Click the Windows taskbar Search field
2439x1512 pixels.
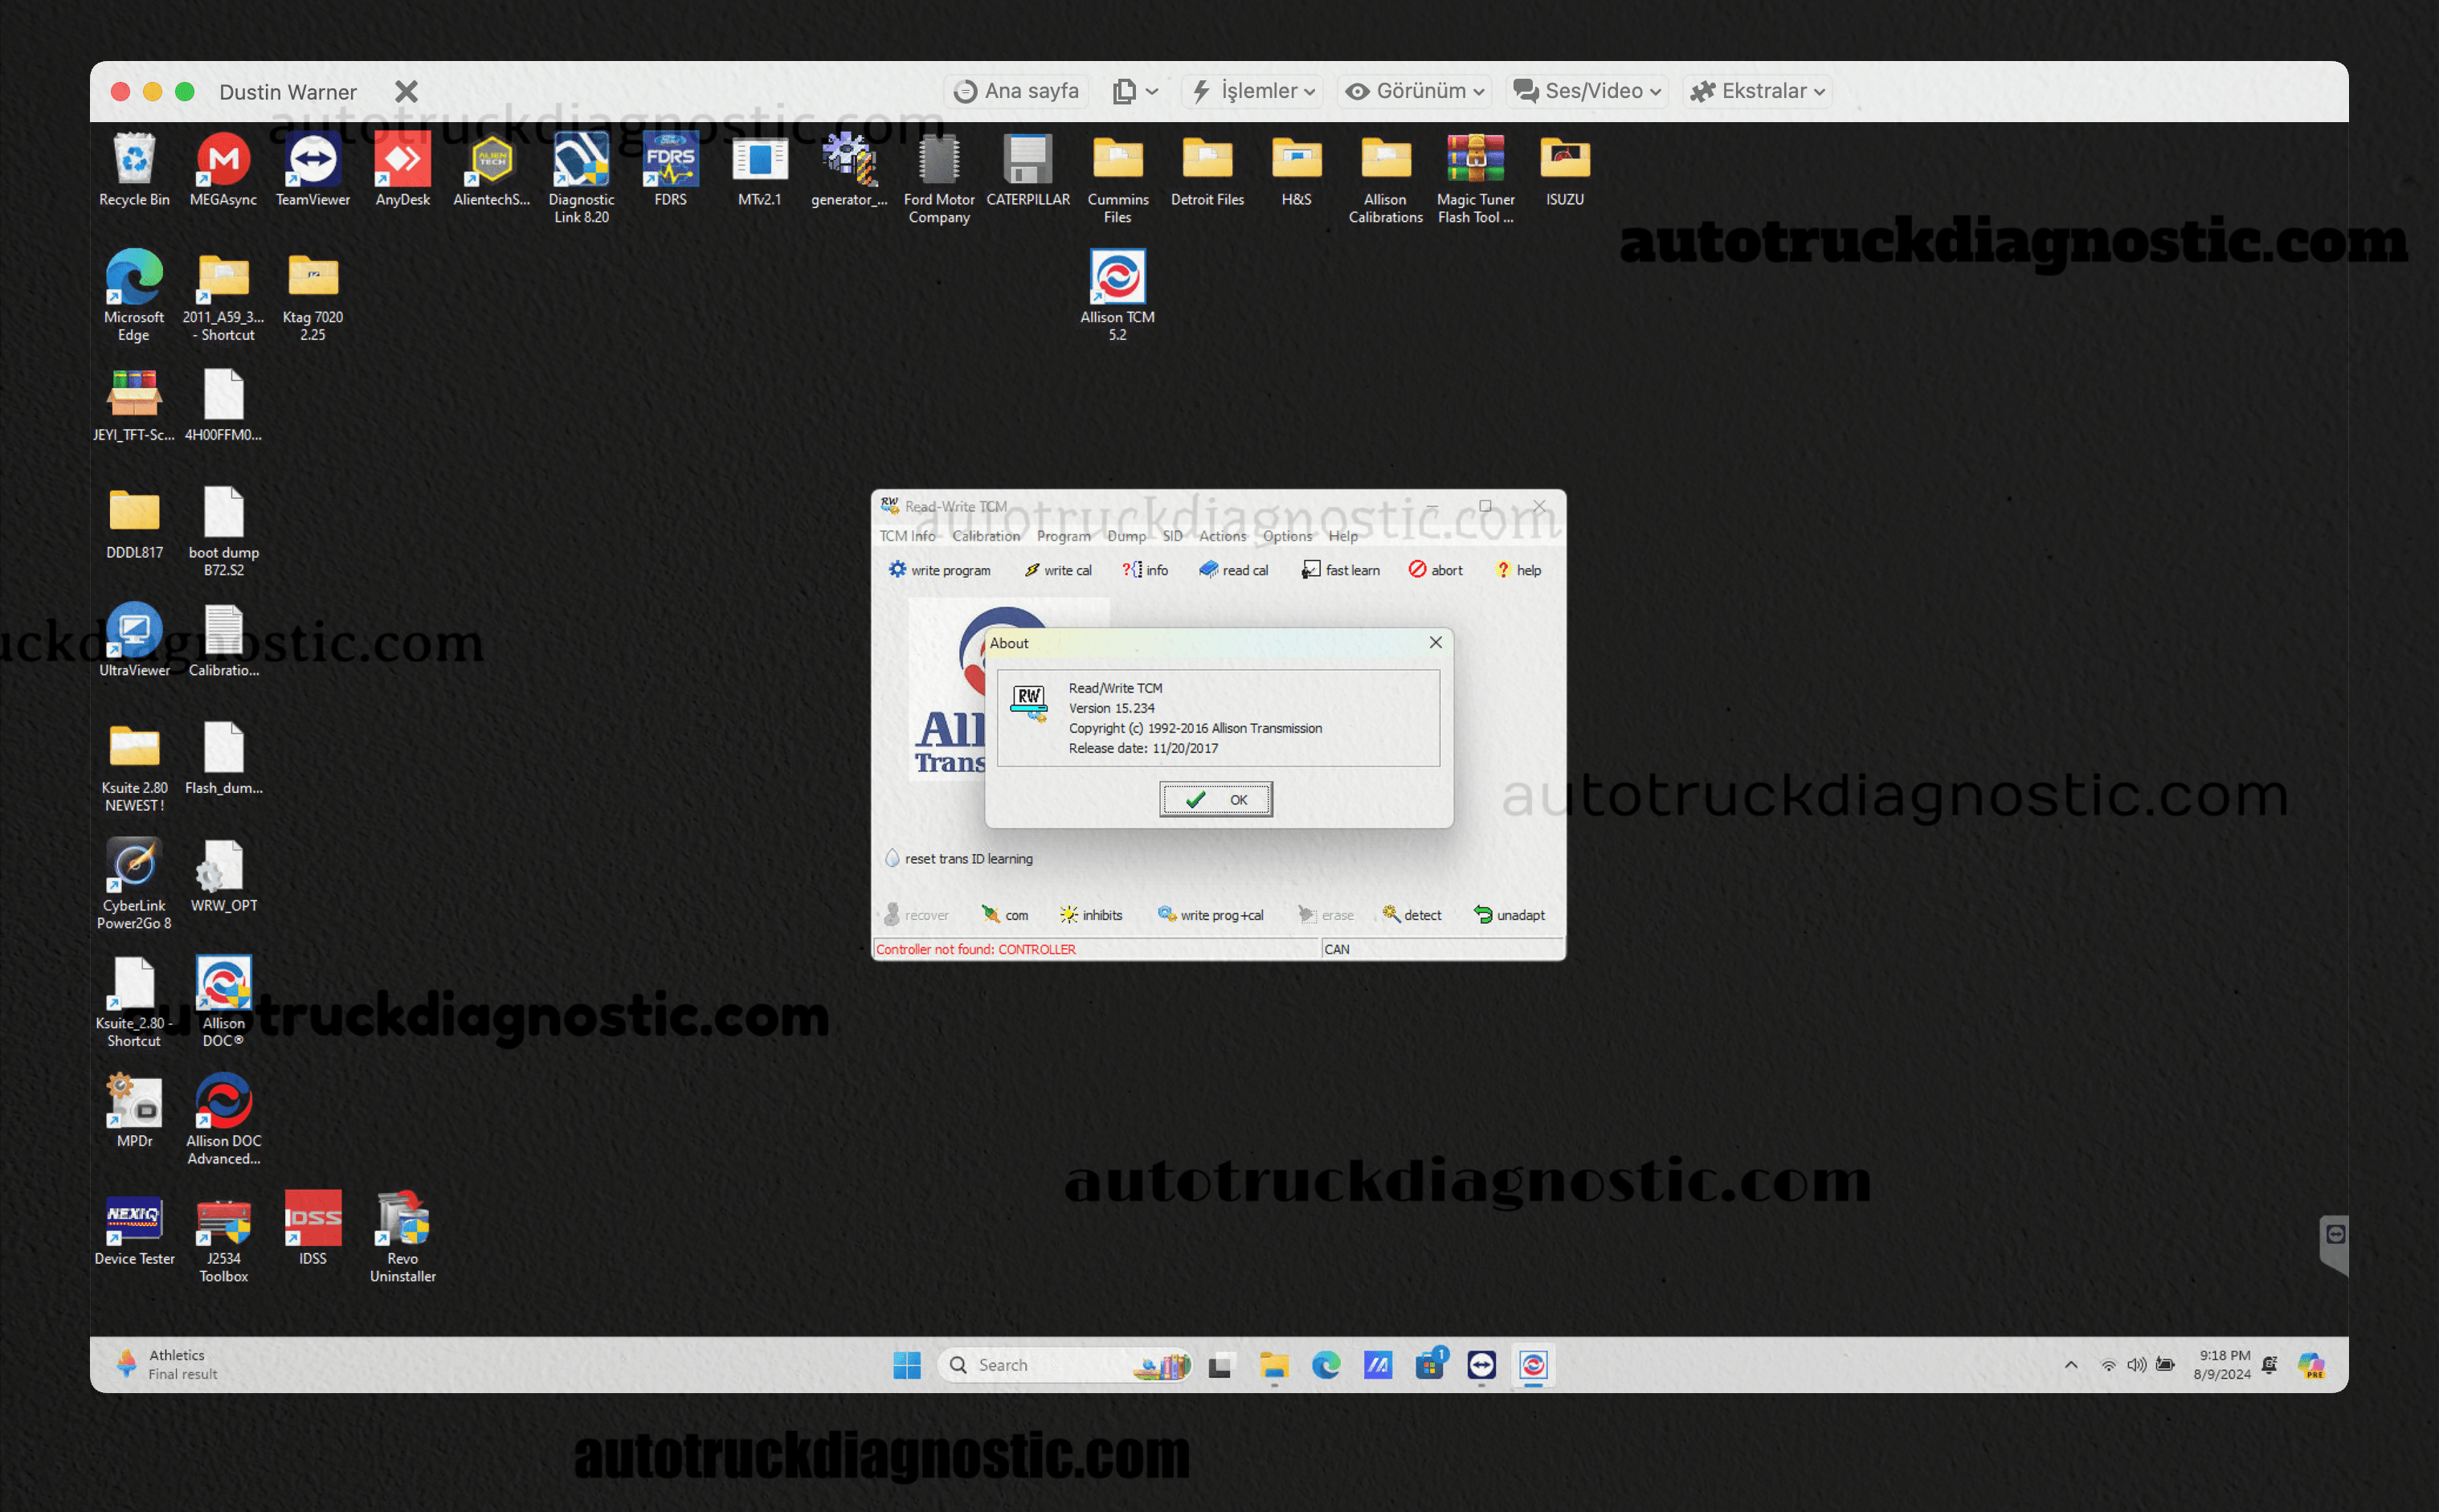[1040, 1364]
